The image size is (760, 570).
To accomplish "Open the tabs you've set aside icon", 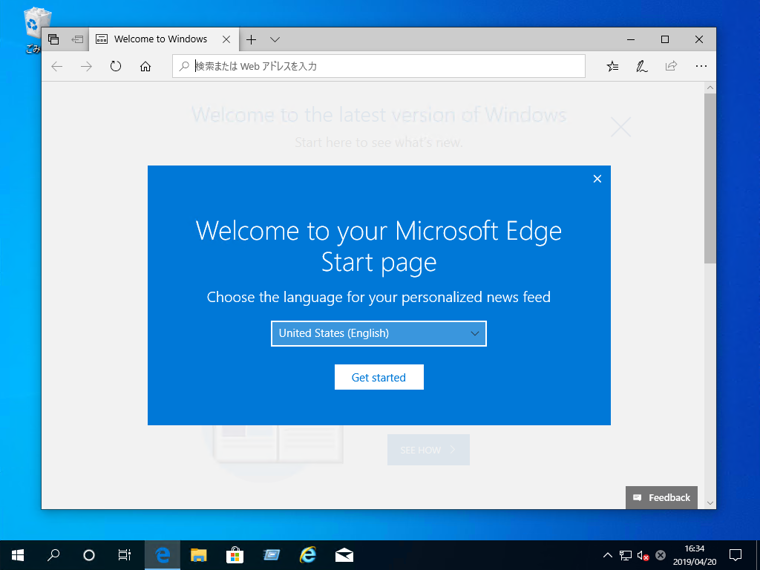I will 53,39.
